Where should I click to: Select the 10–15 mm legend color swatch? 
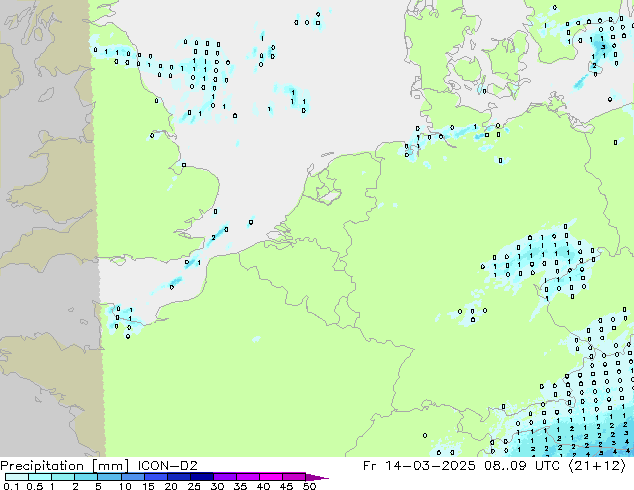click(x=132, y=477)
